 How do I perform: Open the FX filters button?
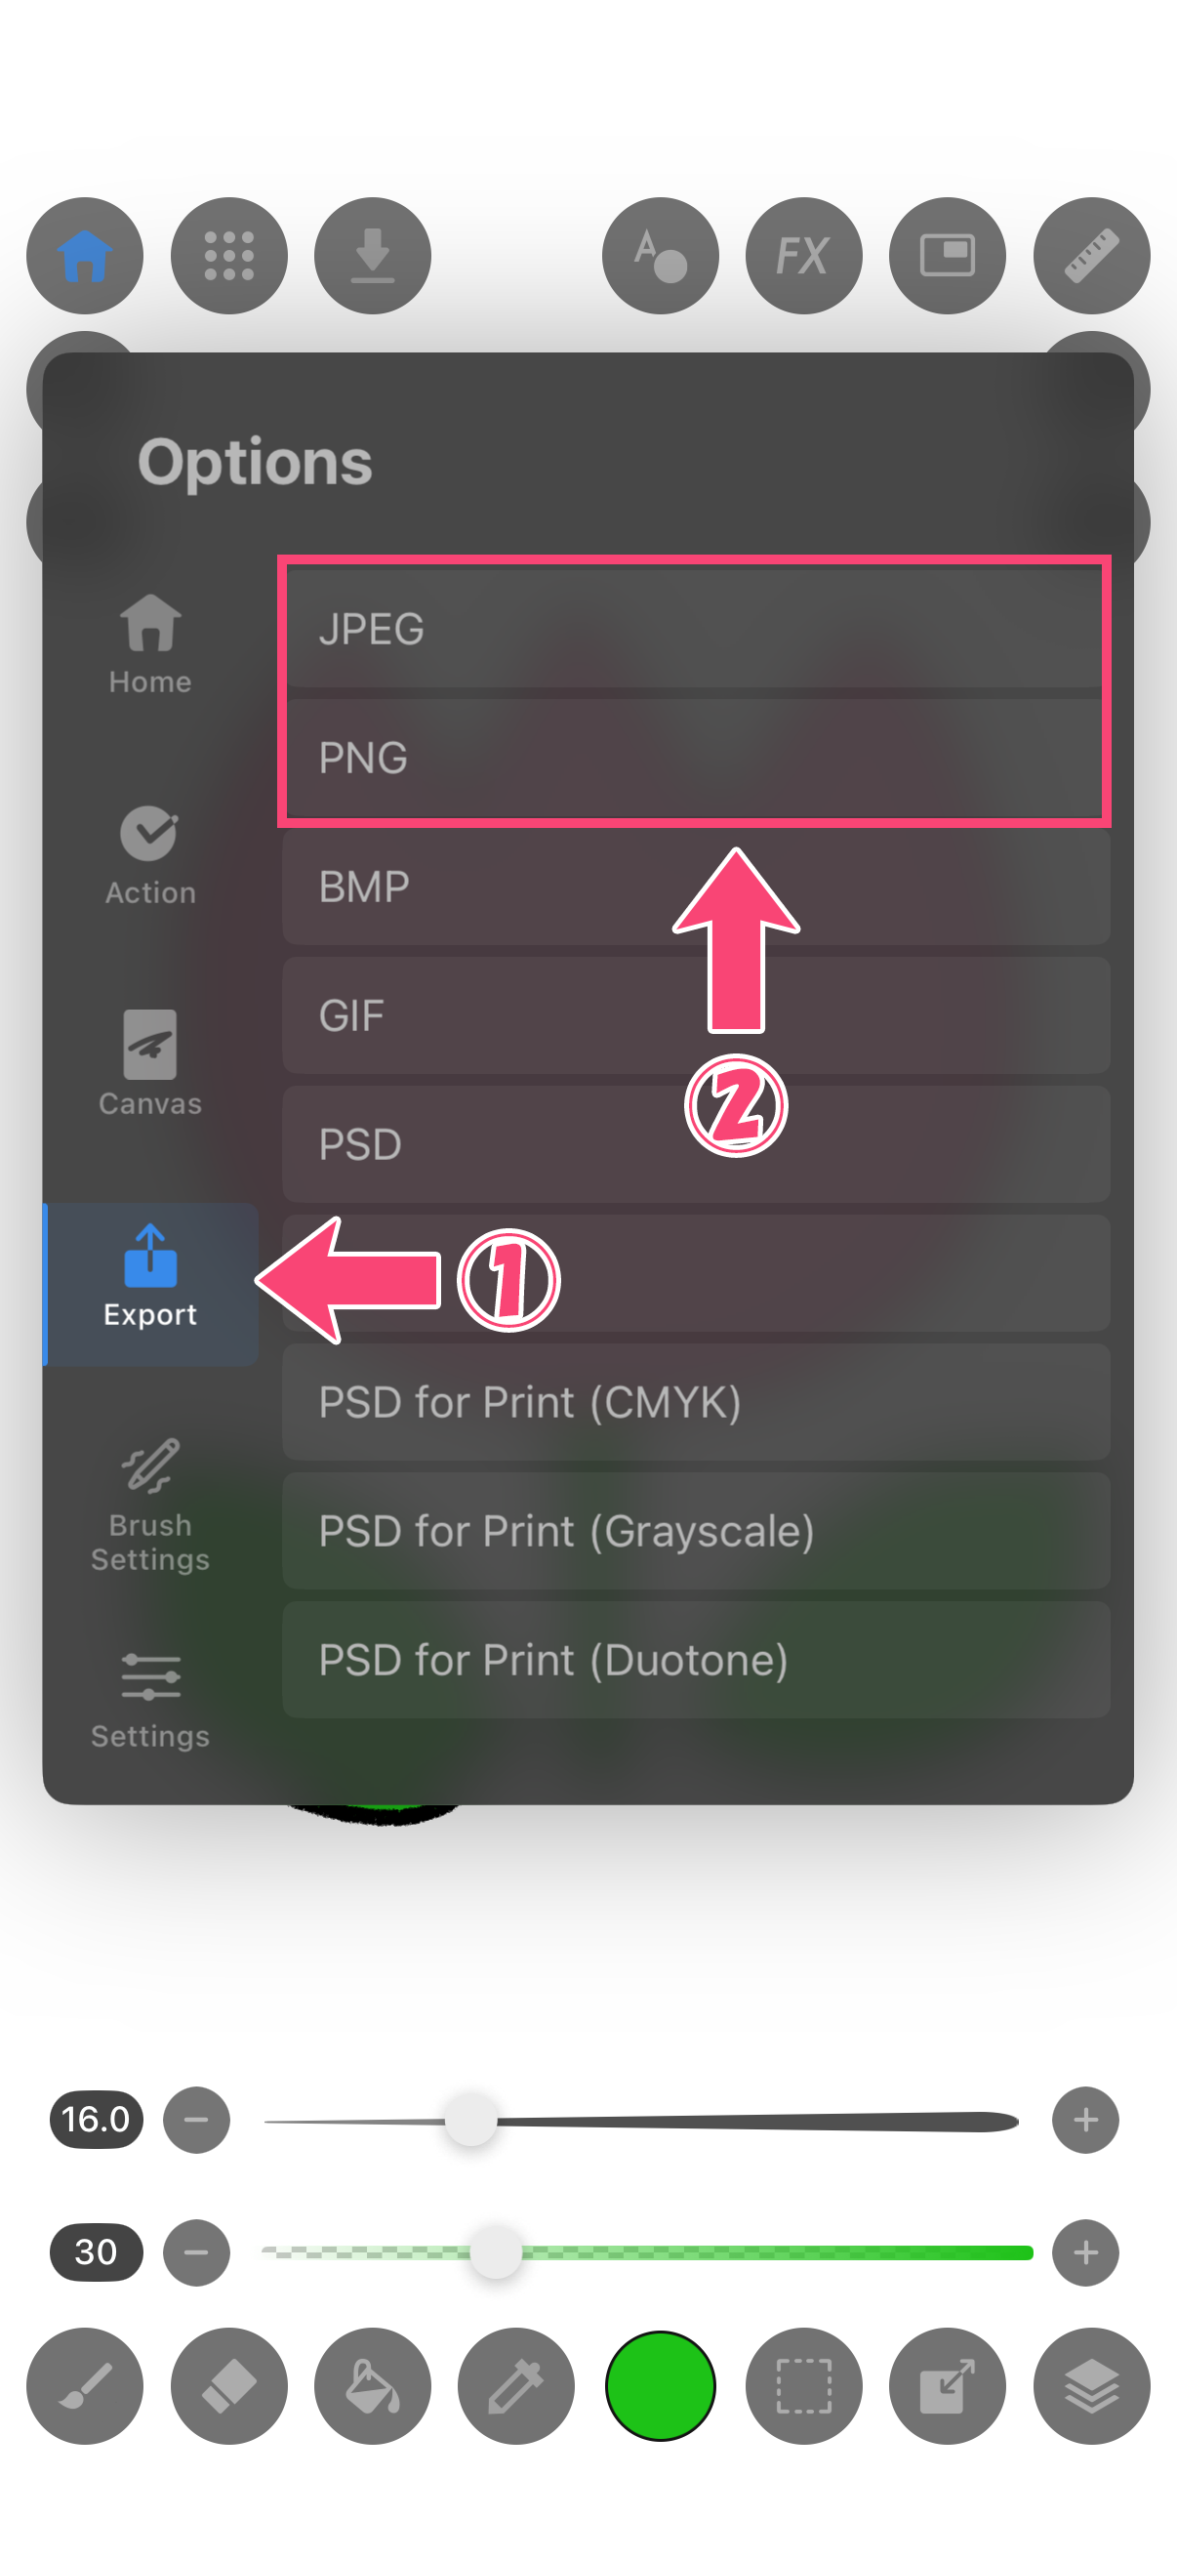pos(803,256)
